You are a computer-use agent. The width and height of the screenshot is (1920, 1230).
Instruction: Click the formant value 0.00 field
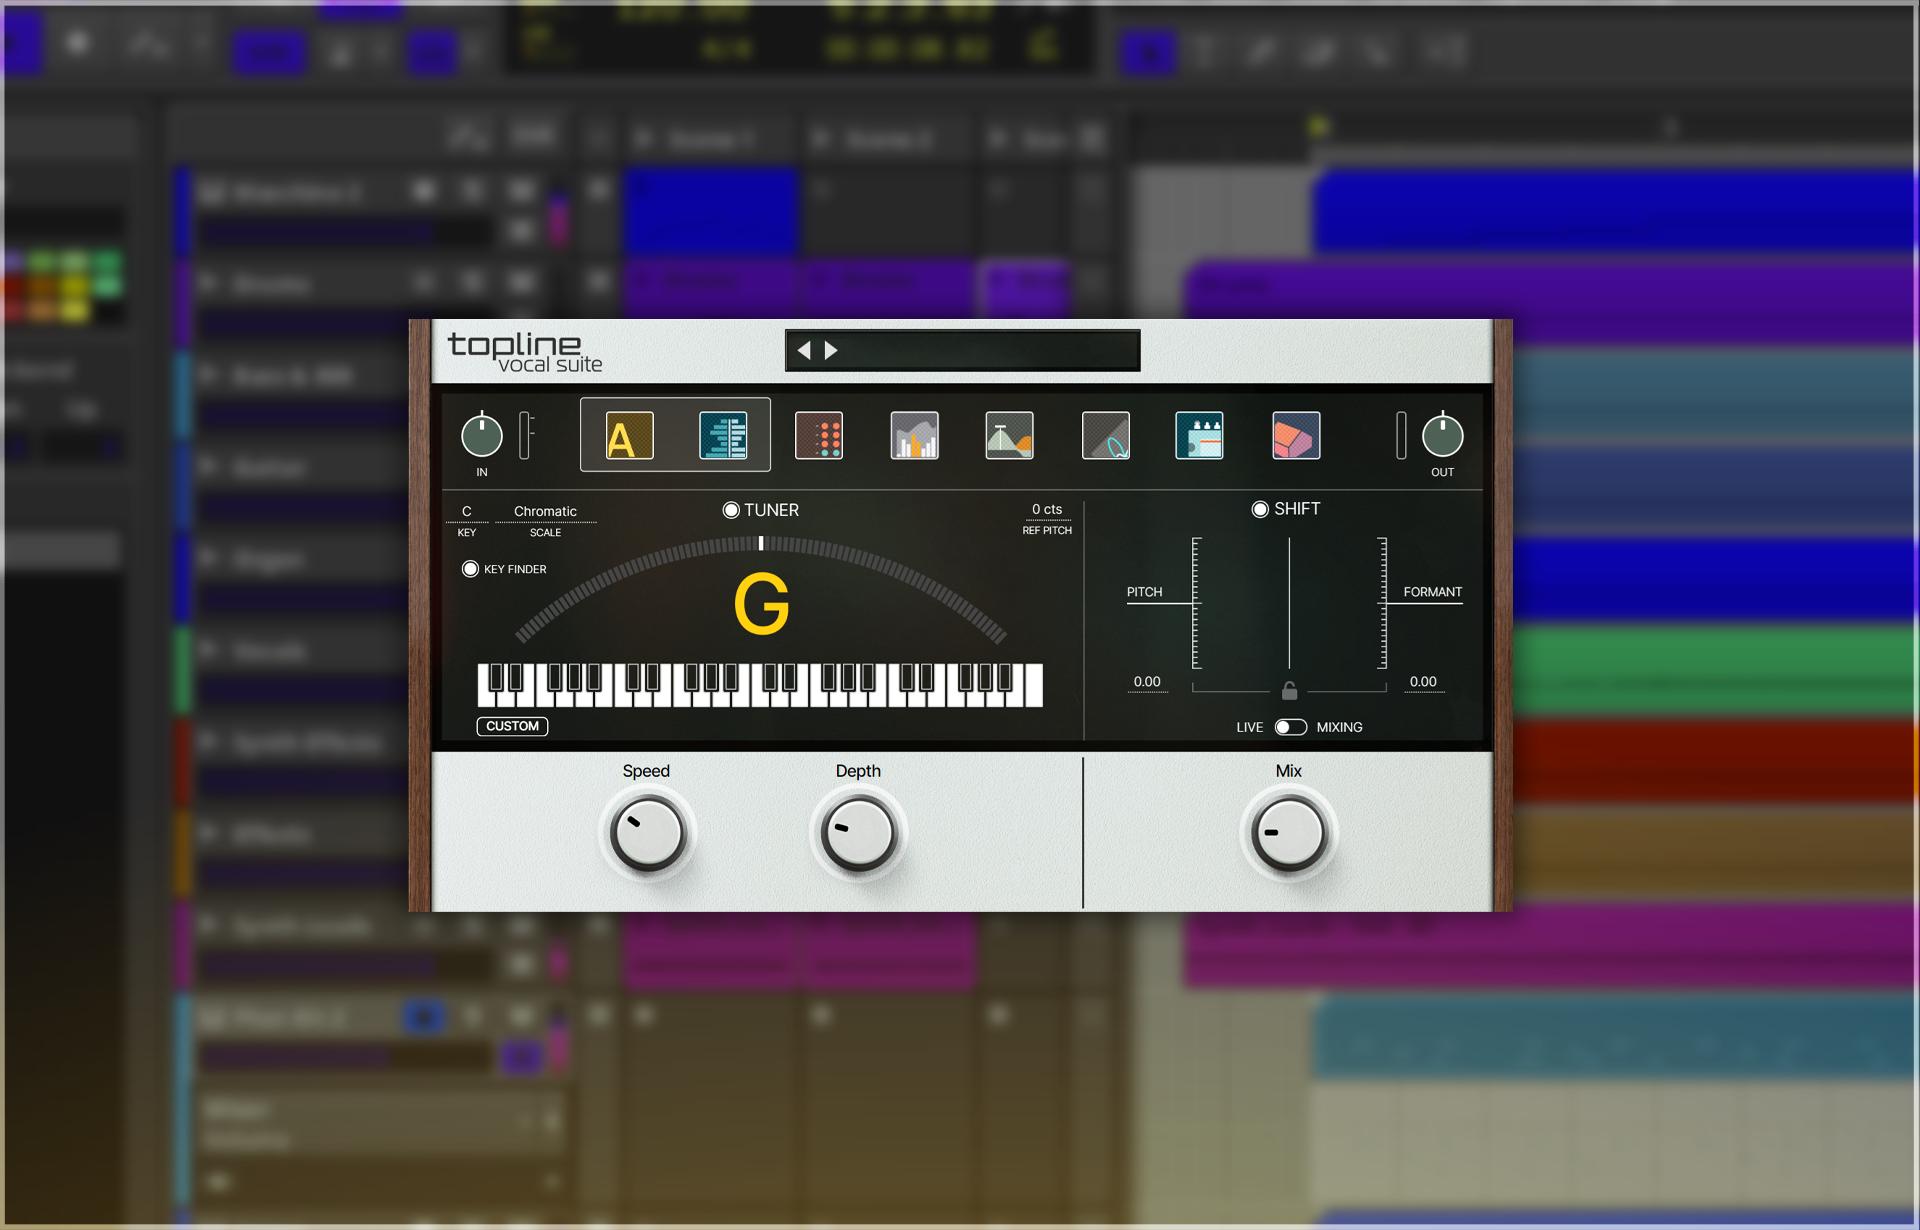[x=1423, y=682]
